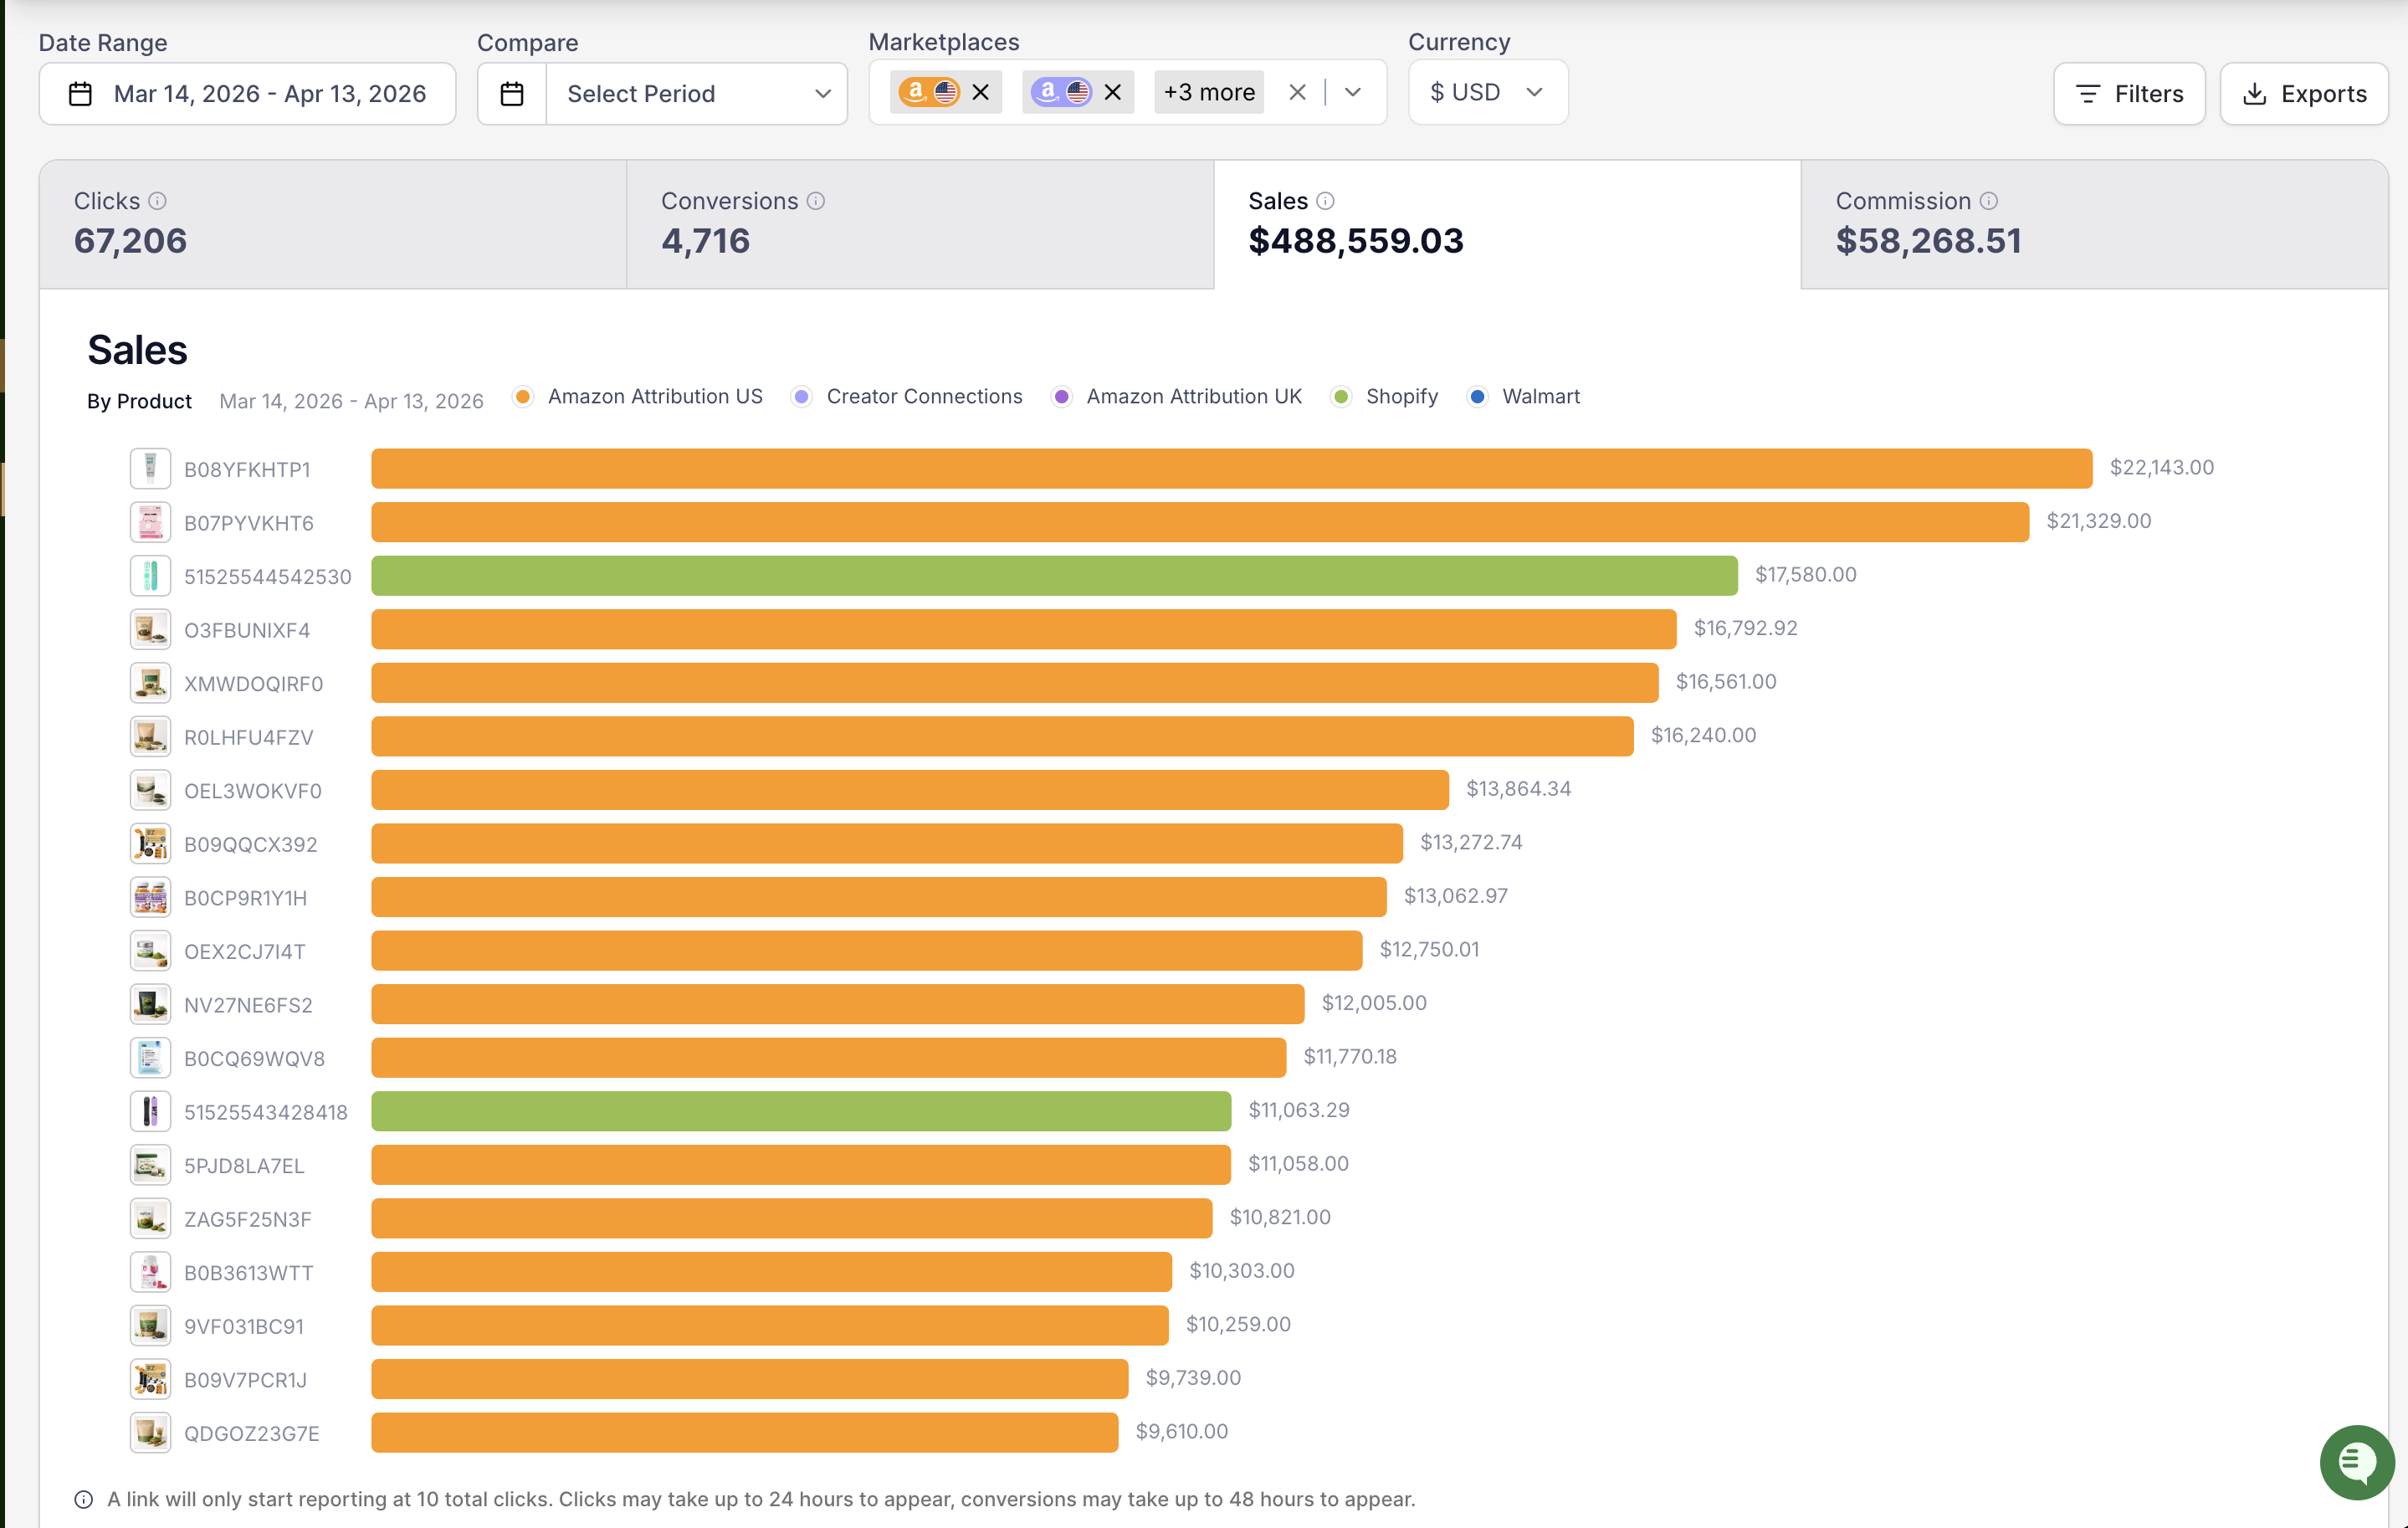2408x1528 pixels.
Task: Open the Select Period compare dropdown
Action: pyautogui.click(x=697, y=94)
